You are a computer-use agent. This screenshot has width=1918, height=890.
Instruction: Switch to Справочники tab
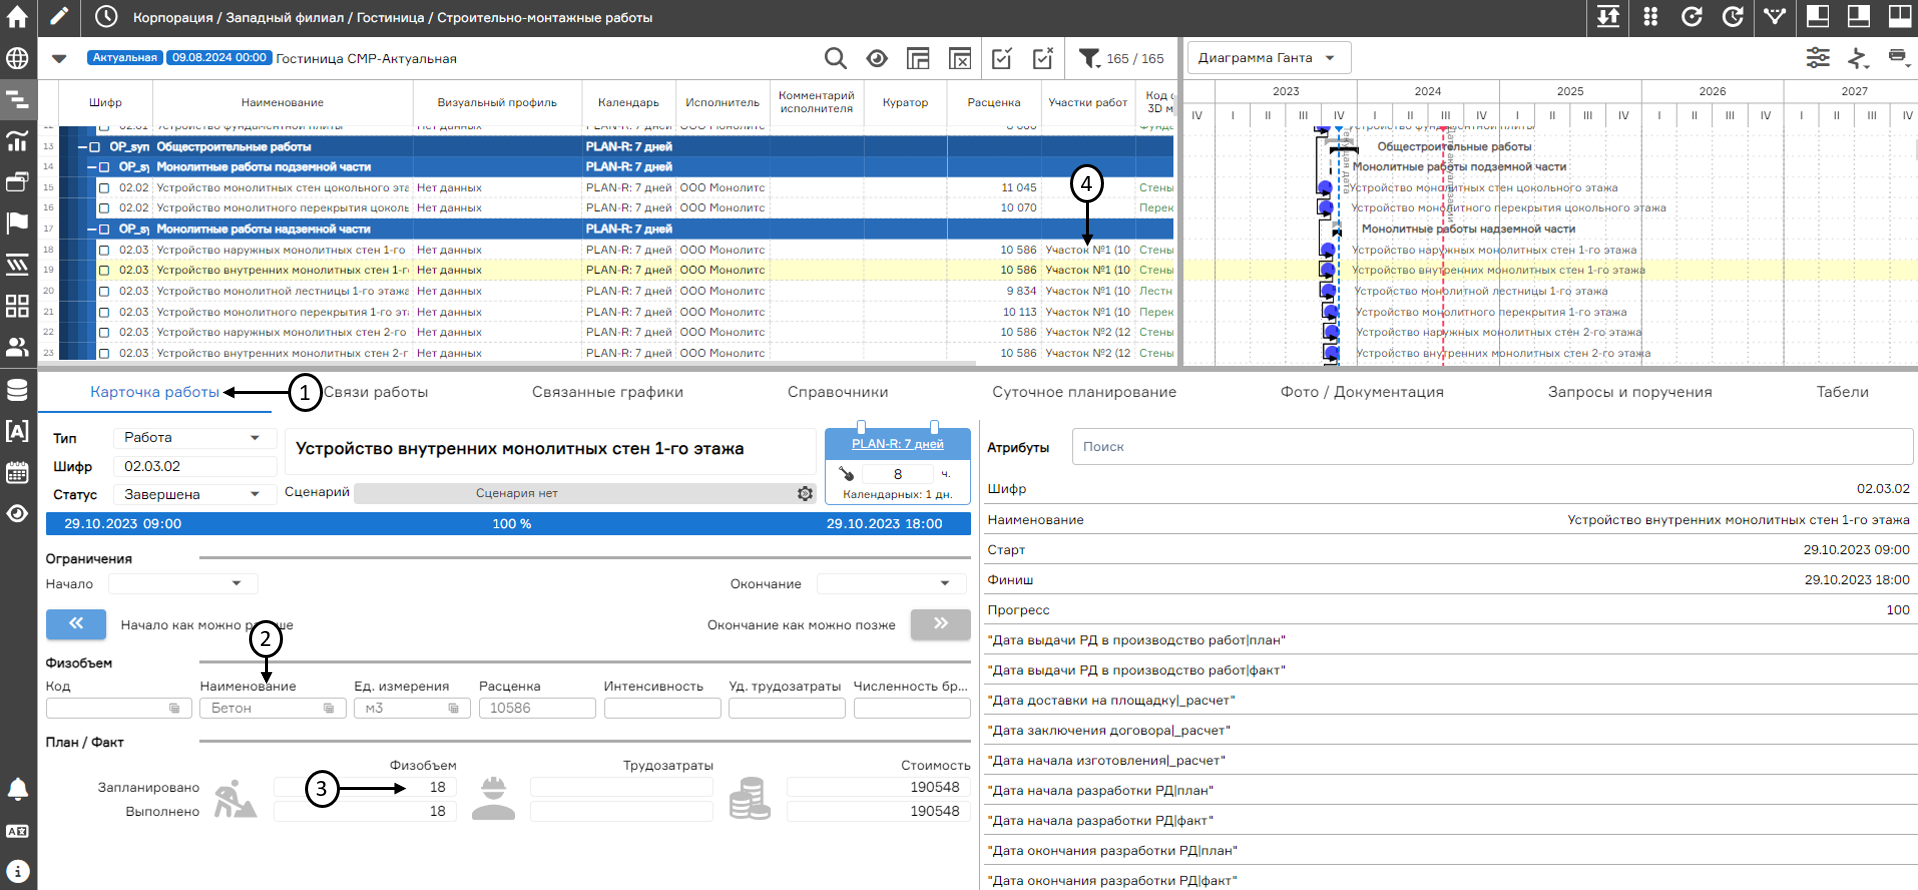838,392
